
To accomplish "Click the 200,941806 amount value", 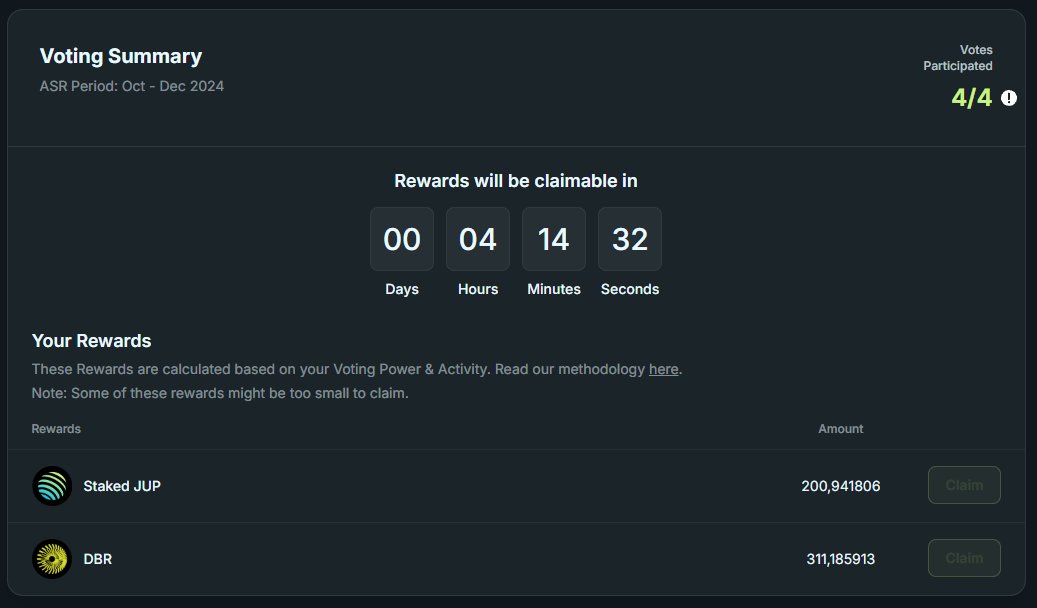I will [841, 486].
